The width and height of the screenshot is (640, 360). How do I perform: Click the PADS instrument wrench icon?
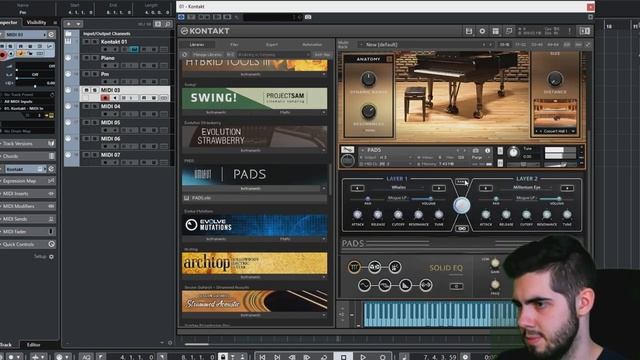pos(347,150)
